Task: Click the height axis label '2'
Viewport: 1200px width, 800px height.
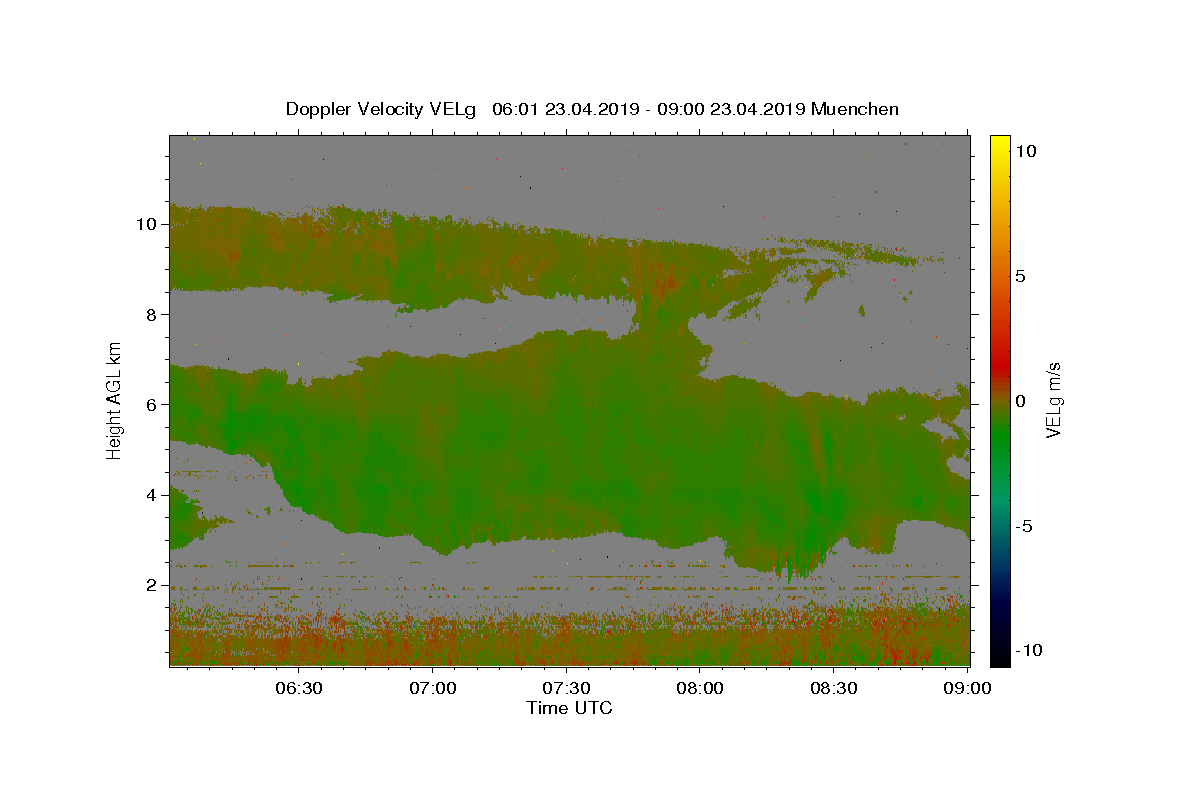Action: pyautogui.click(x=151, y=585)
